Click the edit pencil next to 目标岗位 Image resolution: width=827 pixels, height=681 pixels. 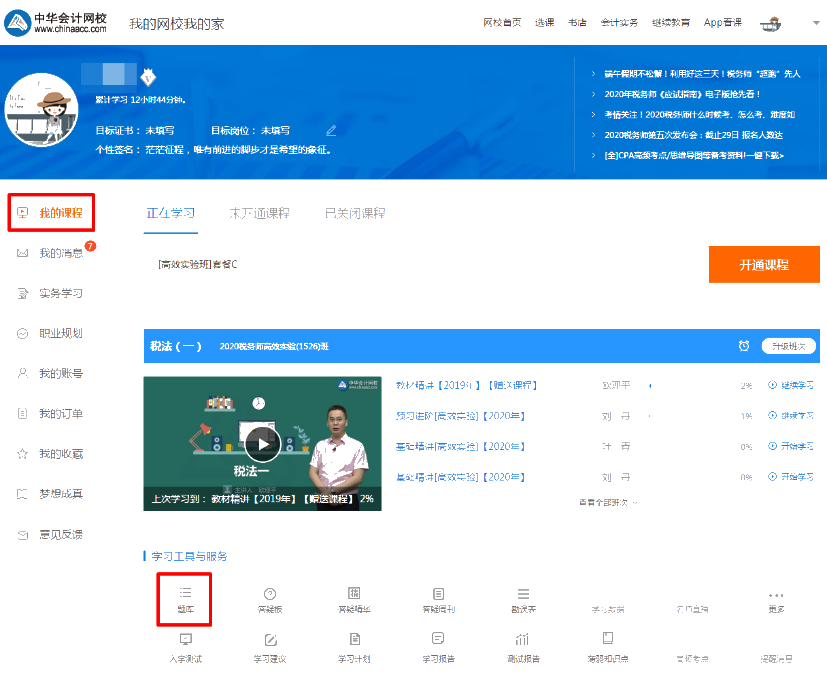[330, 129]
